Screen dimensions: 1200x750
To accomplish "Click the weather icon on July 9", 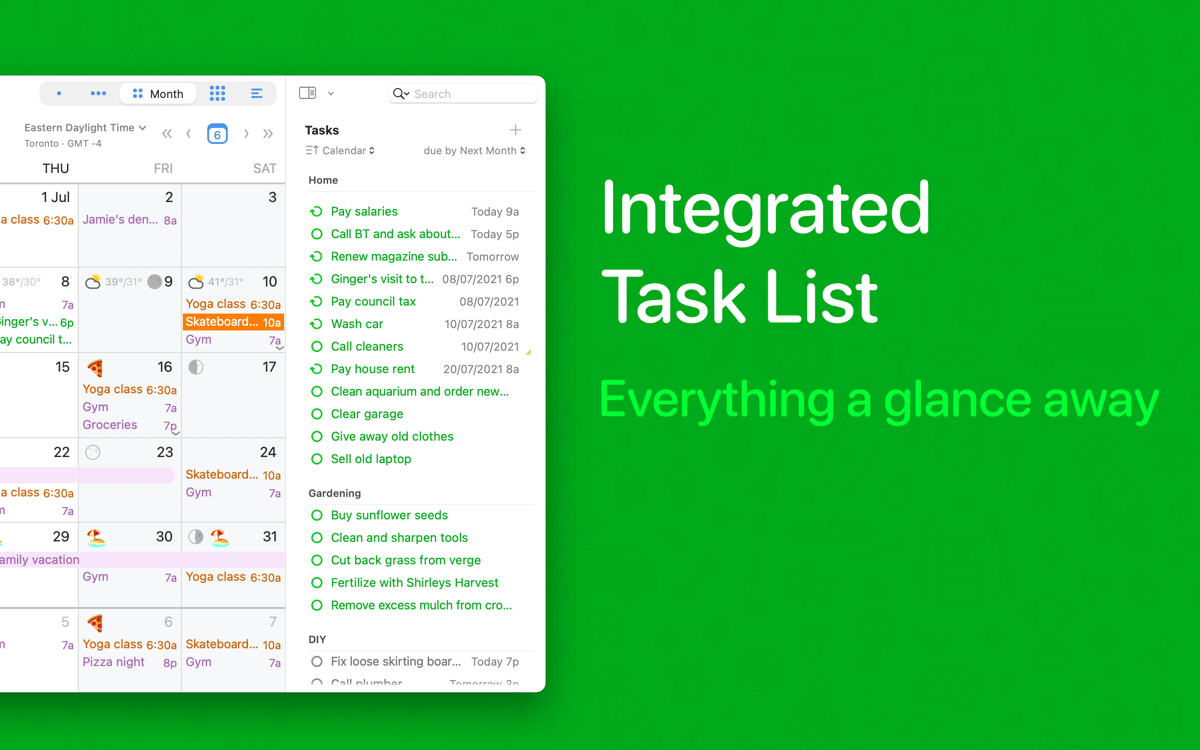I will (x=92, y=282).
